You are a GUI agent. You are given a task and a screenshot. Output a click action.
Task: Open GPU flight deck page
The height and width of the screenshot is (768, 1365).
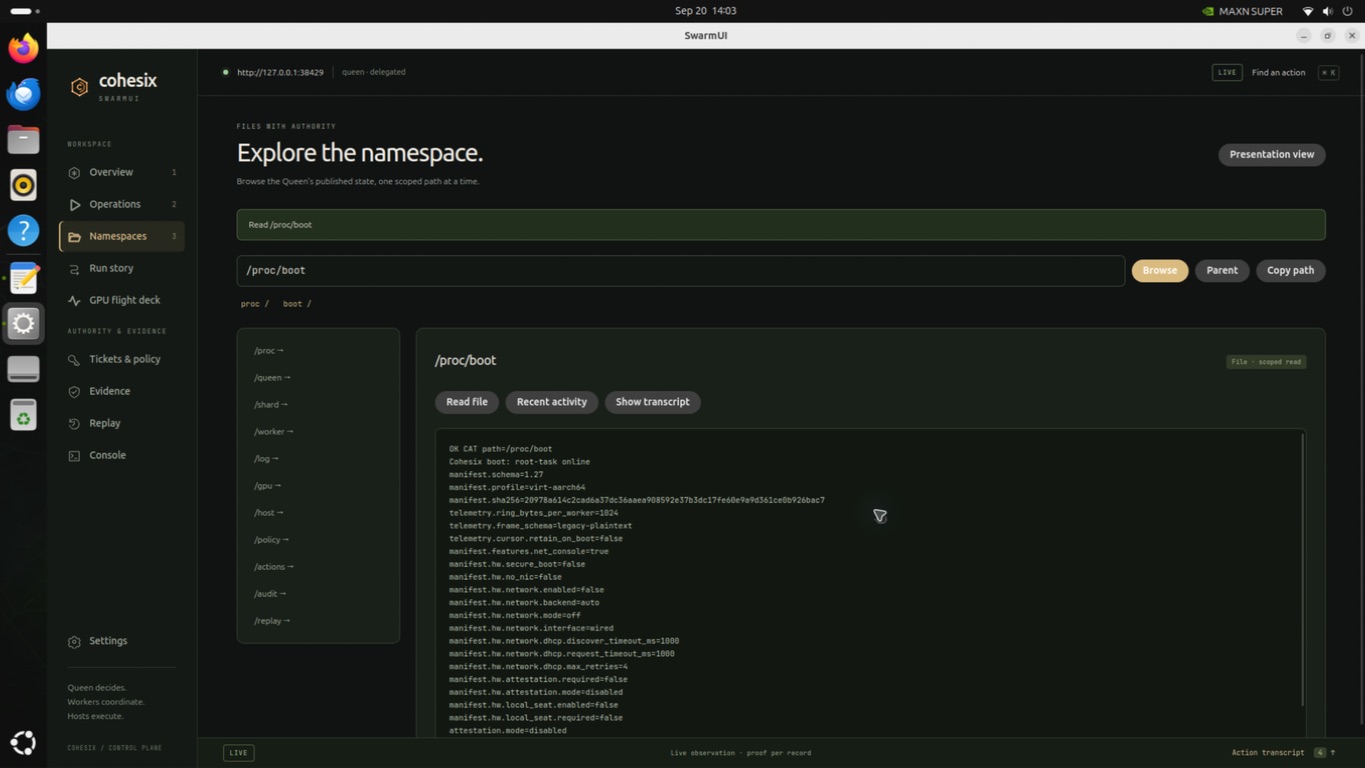point(121,300)
